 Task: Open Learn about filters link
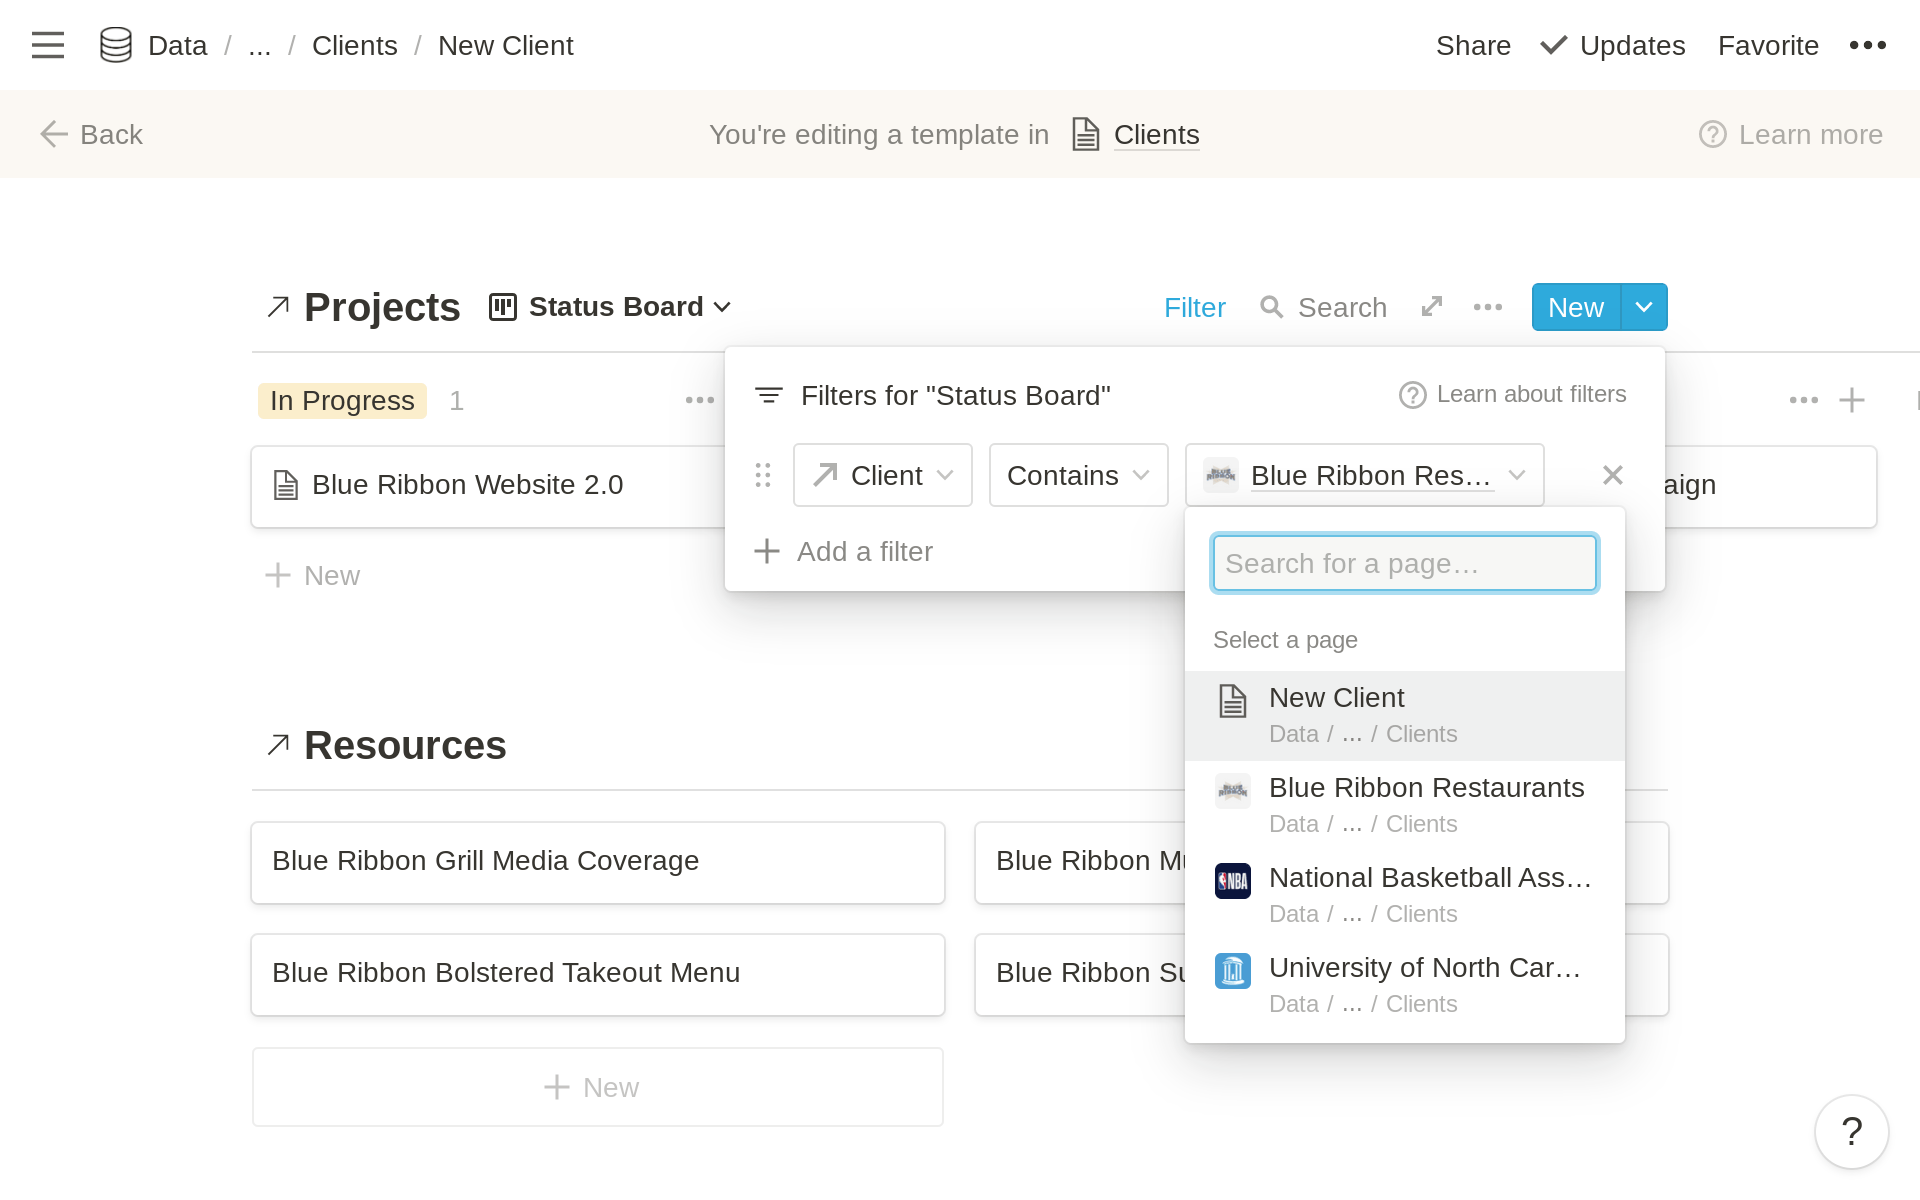click(1513, 395)
